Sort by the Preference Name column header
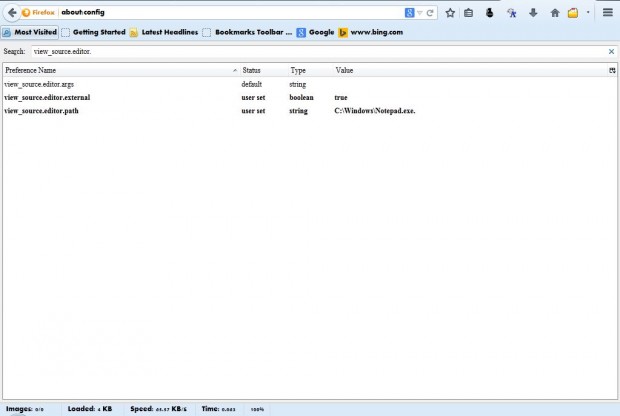The width and height of the screenshot is (620, 416). point(121,70)
